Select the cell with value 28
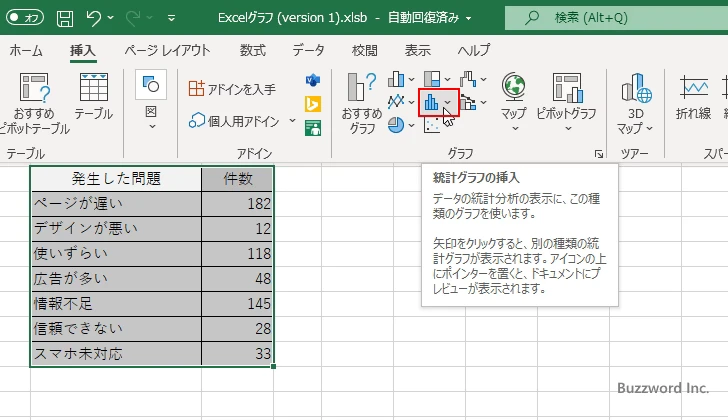This screenshot has height=420, width=728. tap(238, 329)
